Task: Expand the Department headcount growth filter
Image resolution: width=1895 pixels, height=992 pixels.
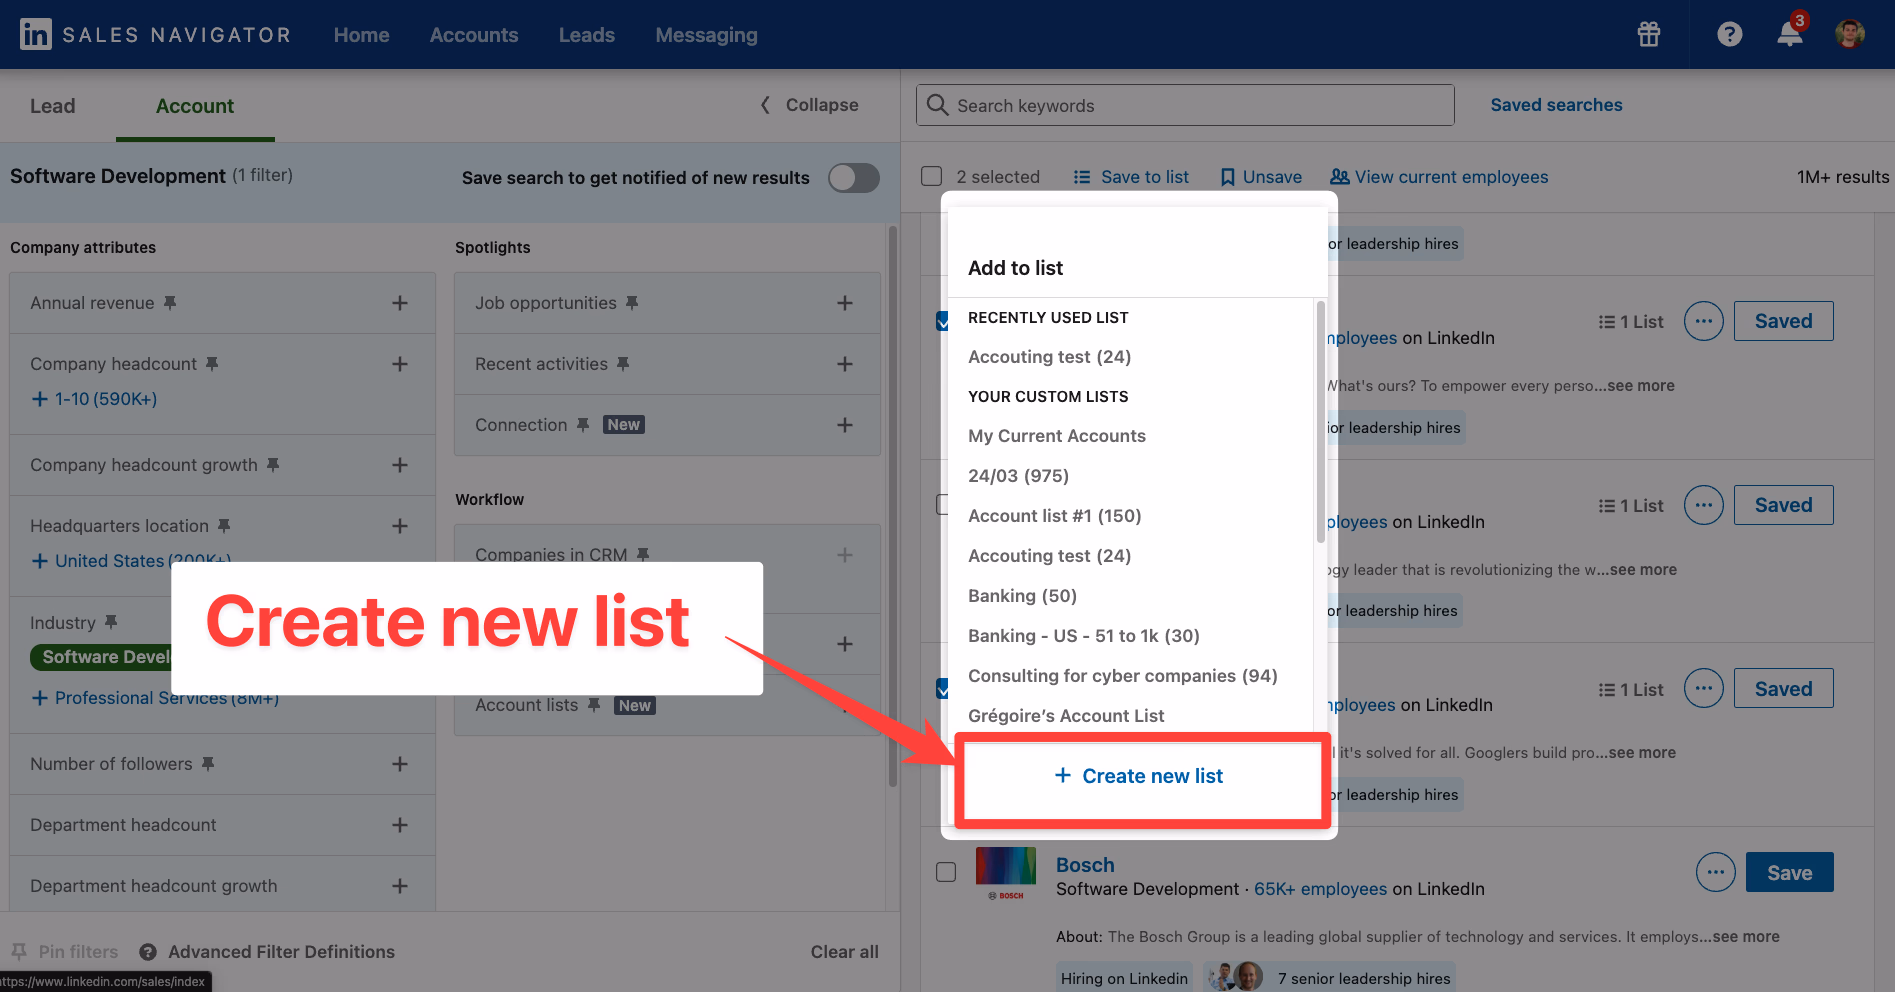Action: click(400, 886)
